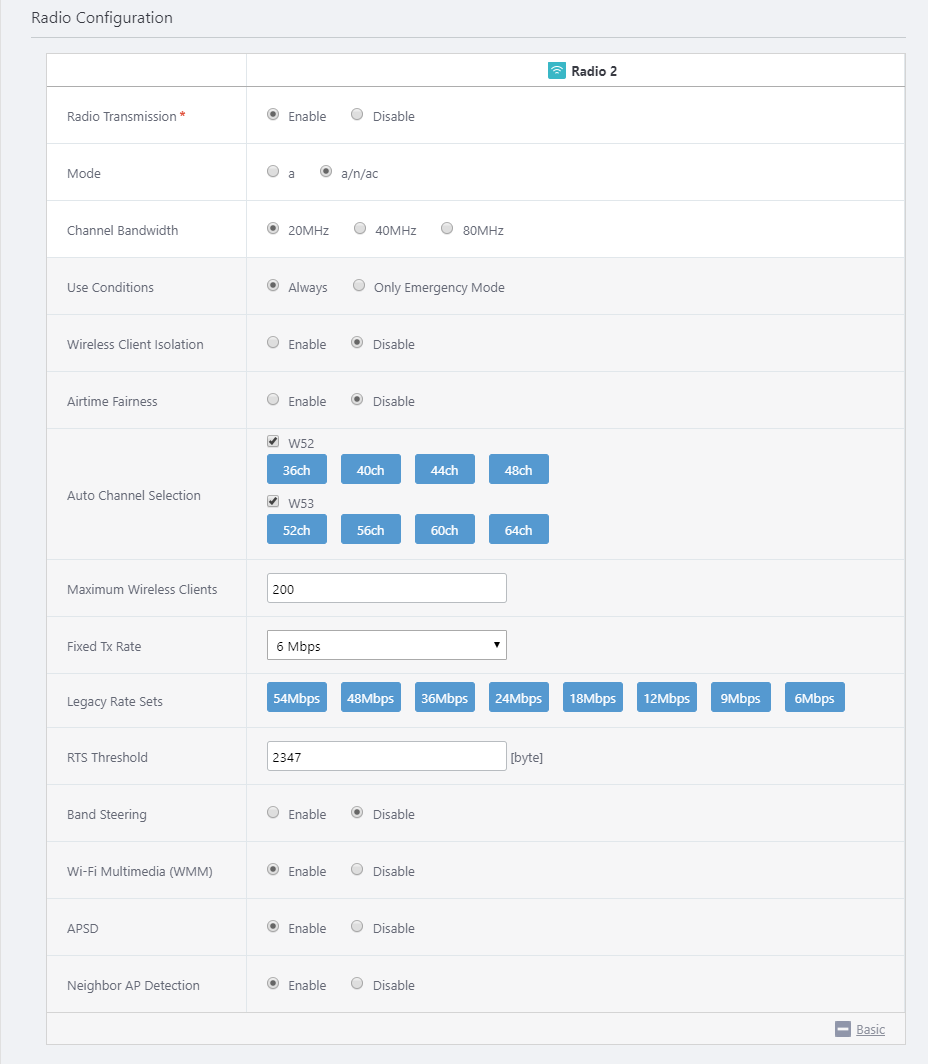Choose 80MHz channel bandwidth
928x1064 pixels.
(446, 228)
